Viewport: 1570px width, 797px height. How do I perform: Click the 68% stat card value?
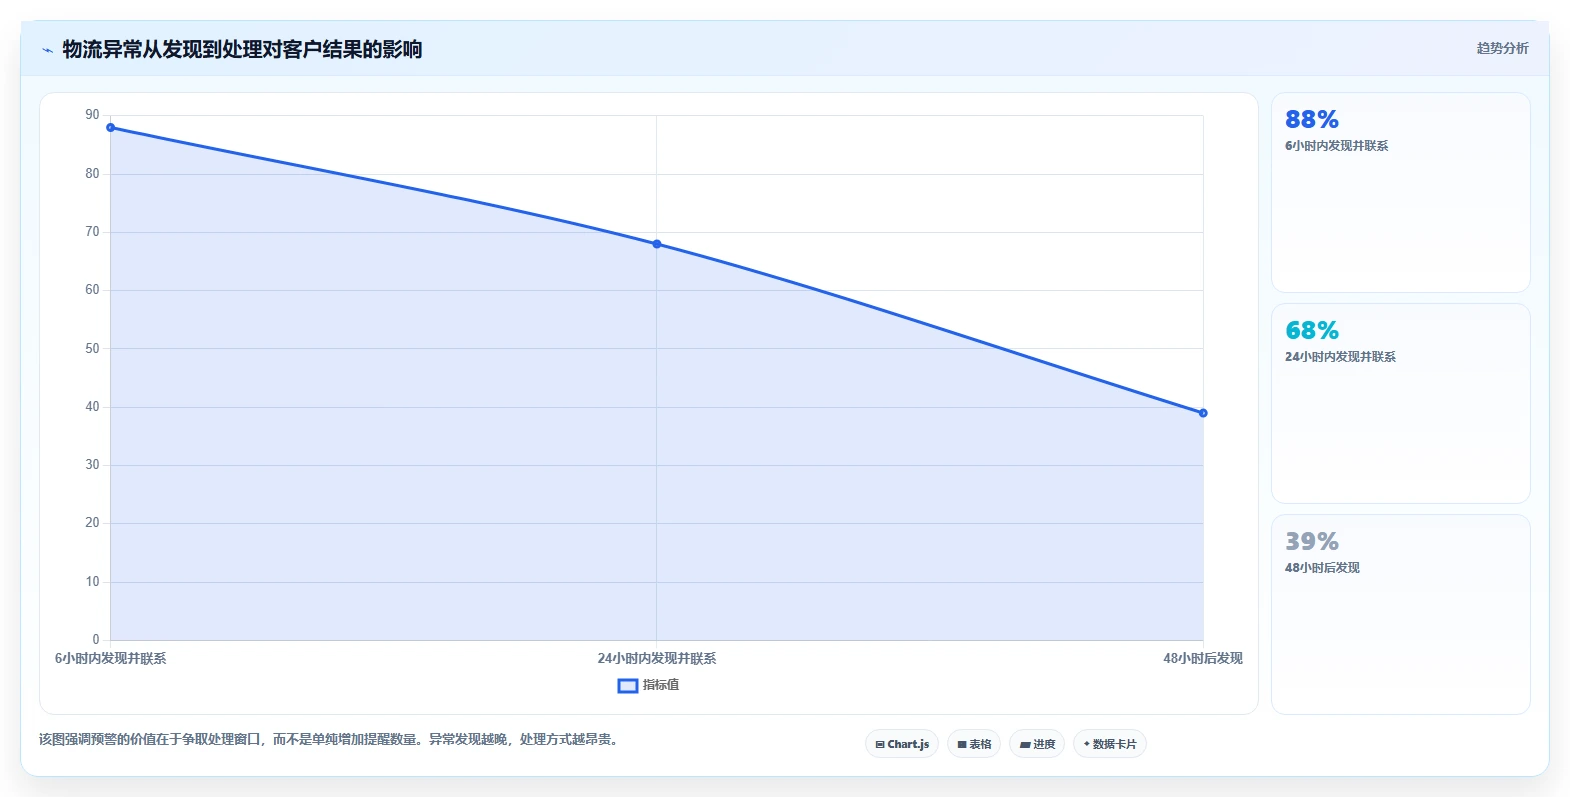pos(1312,331)
